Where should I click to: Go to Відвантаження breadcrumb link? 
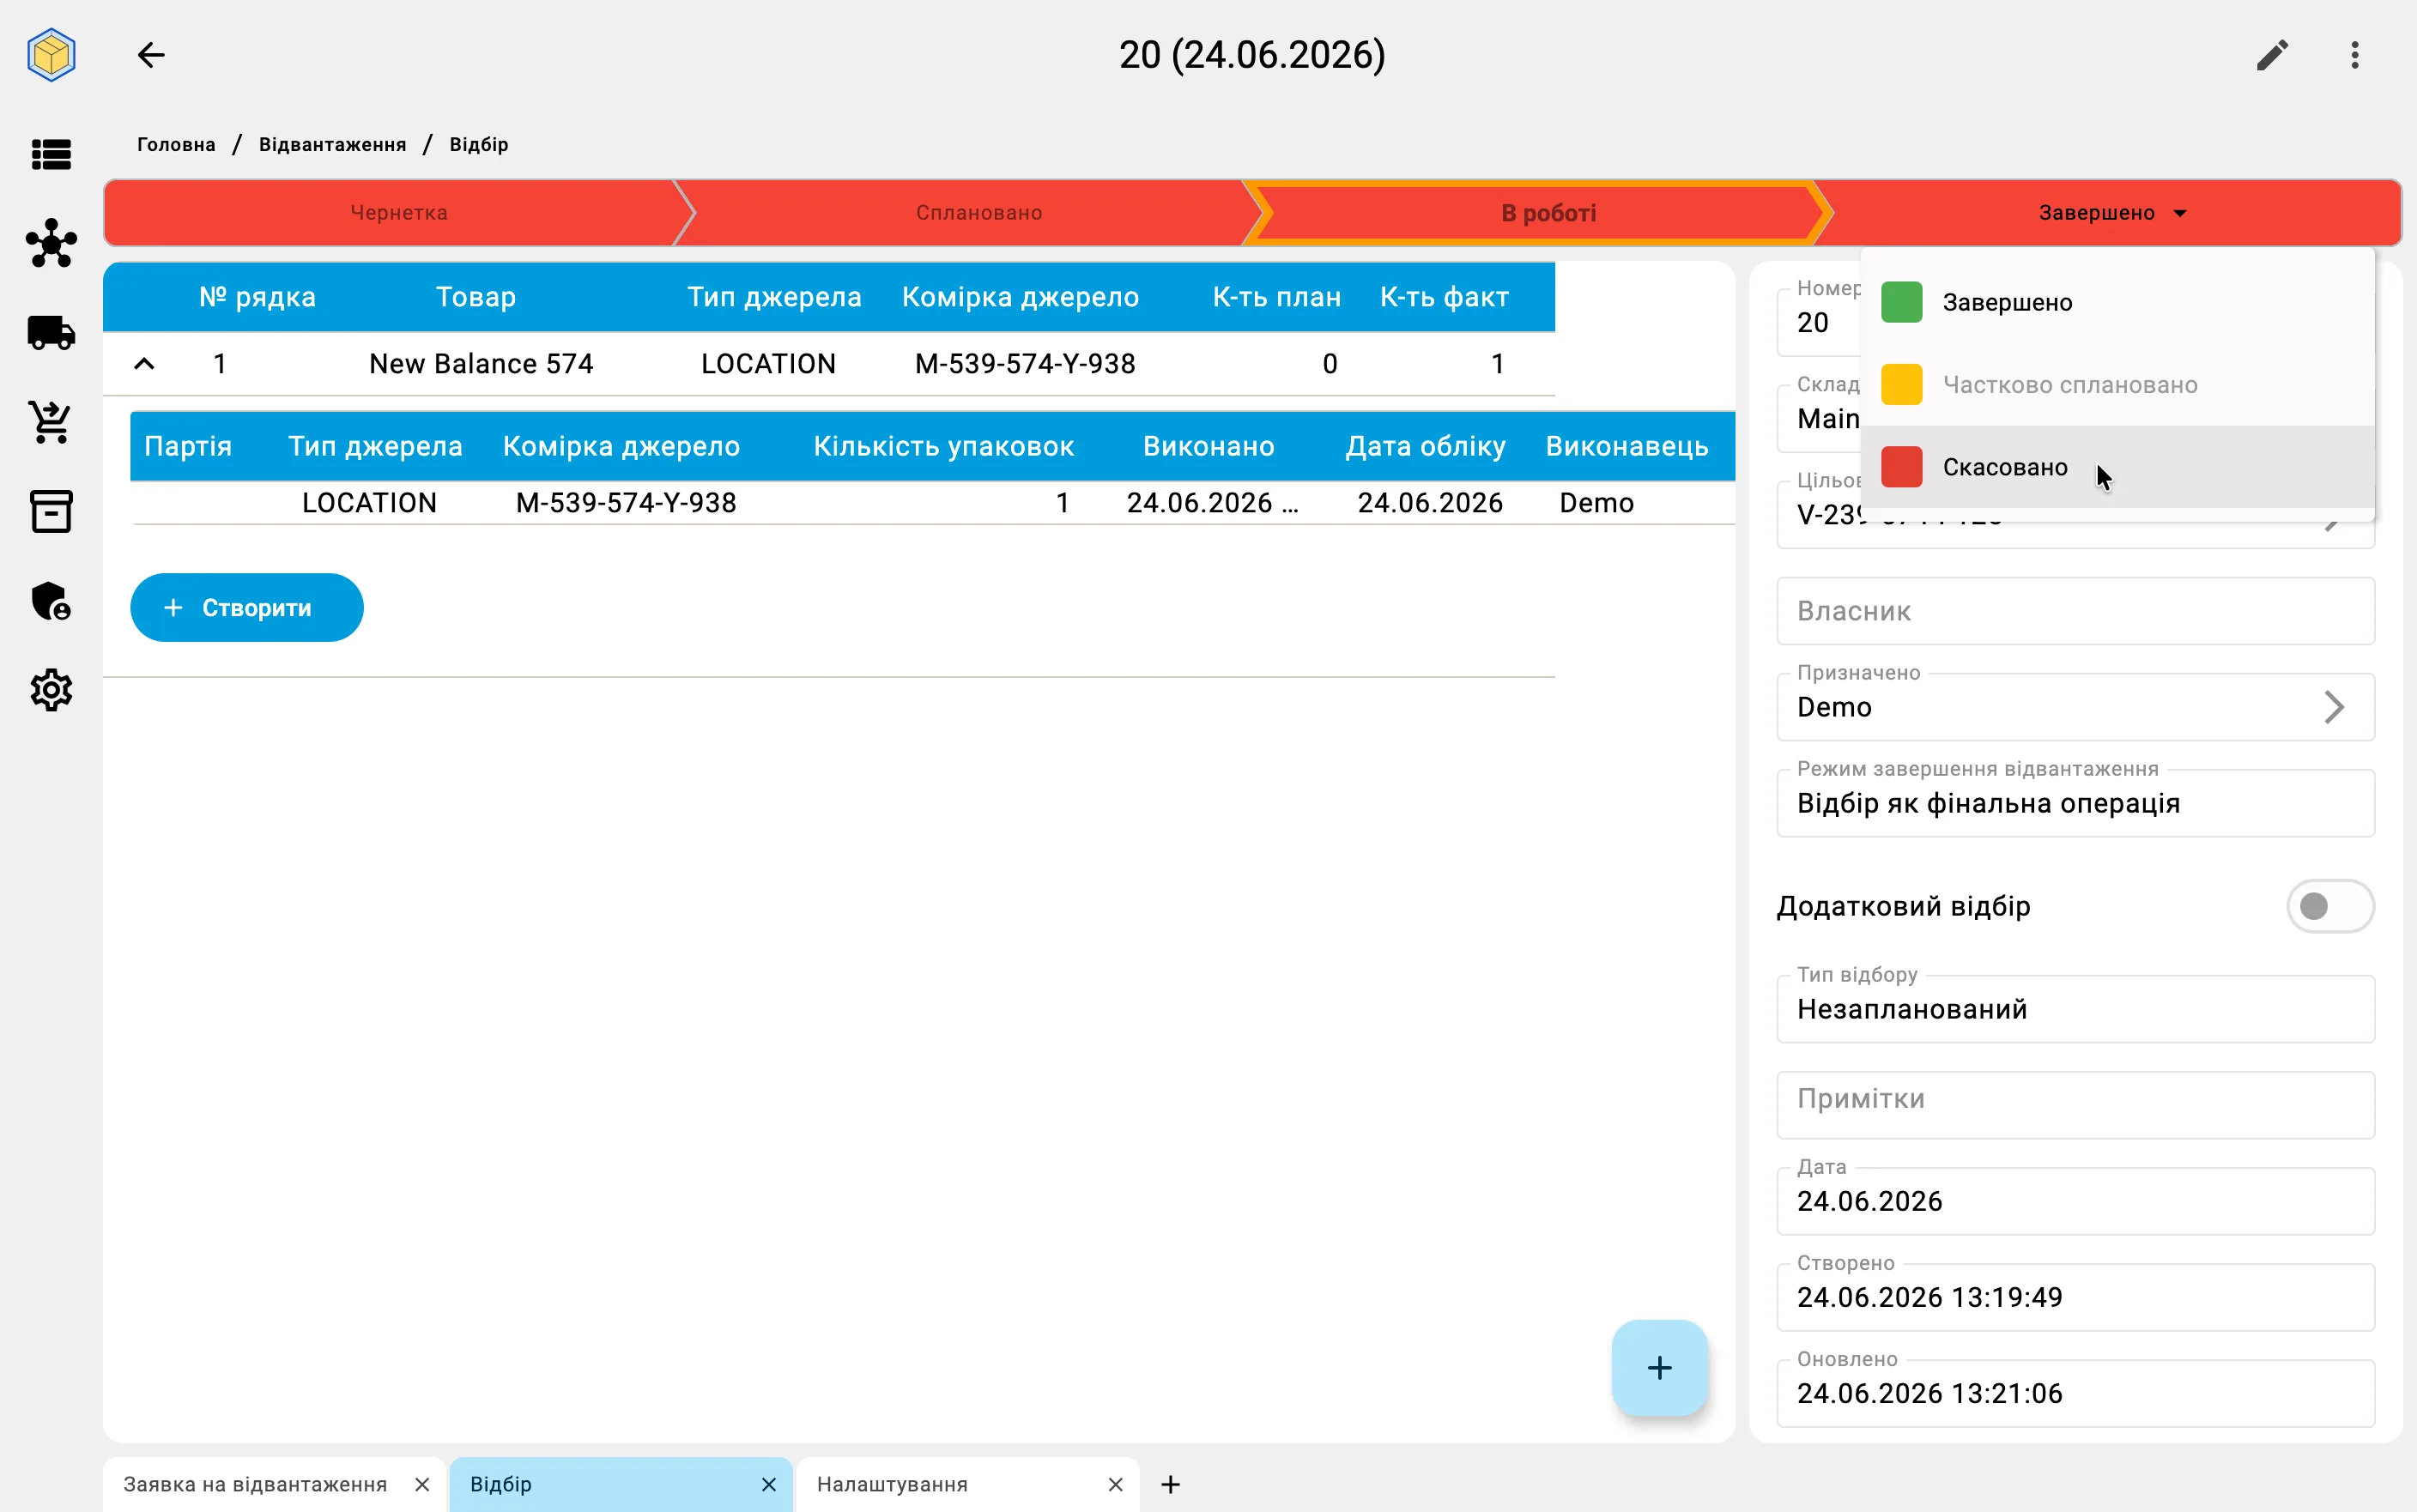(332, 145)
